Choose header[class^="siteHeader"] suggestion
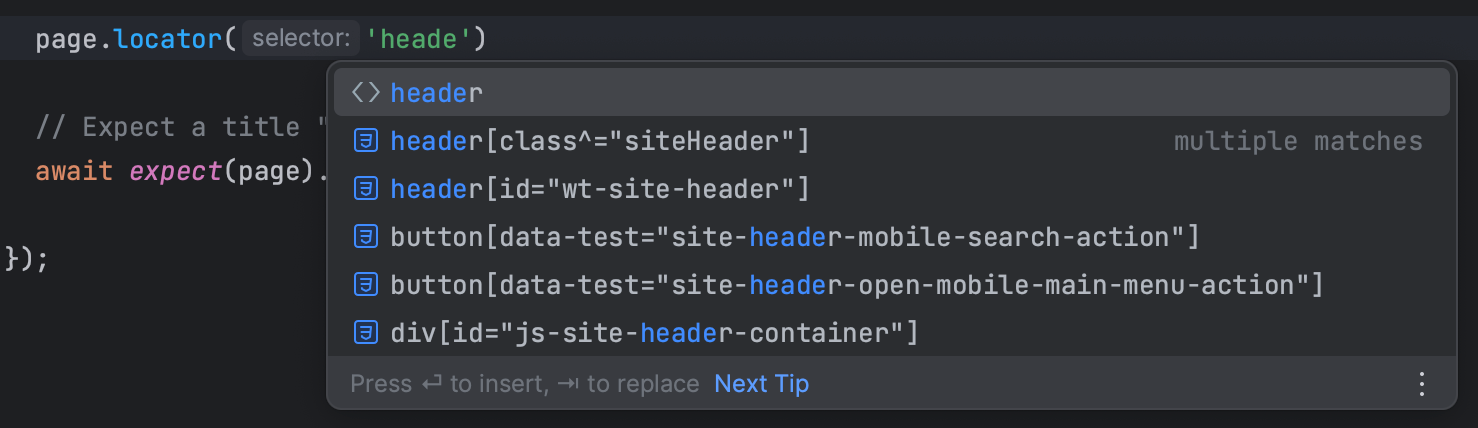The width and height of the screenshot is (1478, 428). 891,141
